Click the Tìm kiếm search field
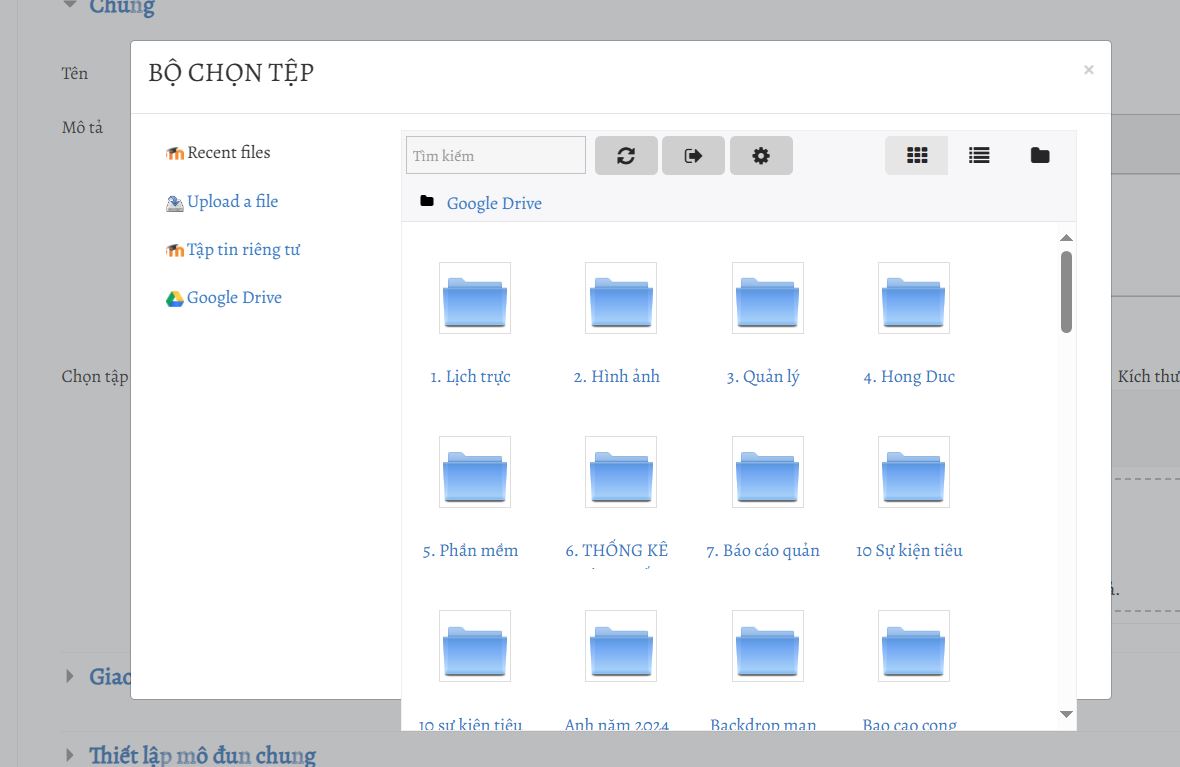Screen dimensions: 1180x767 496,156
